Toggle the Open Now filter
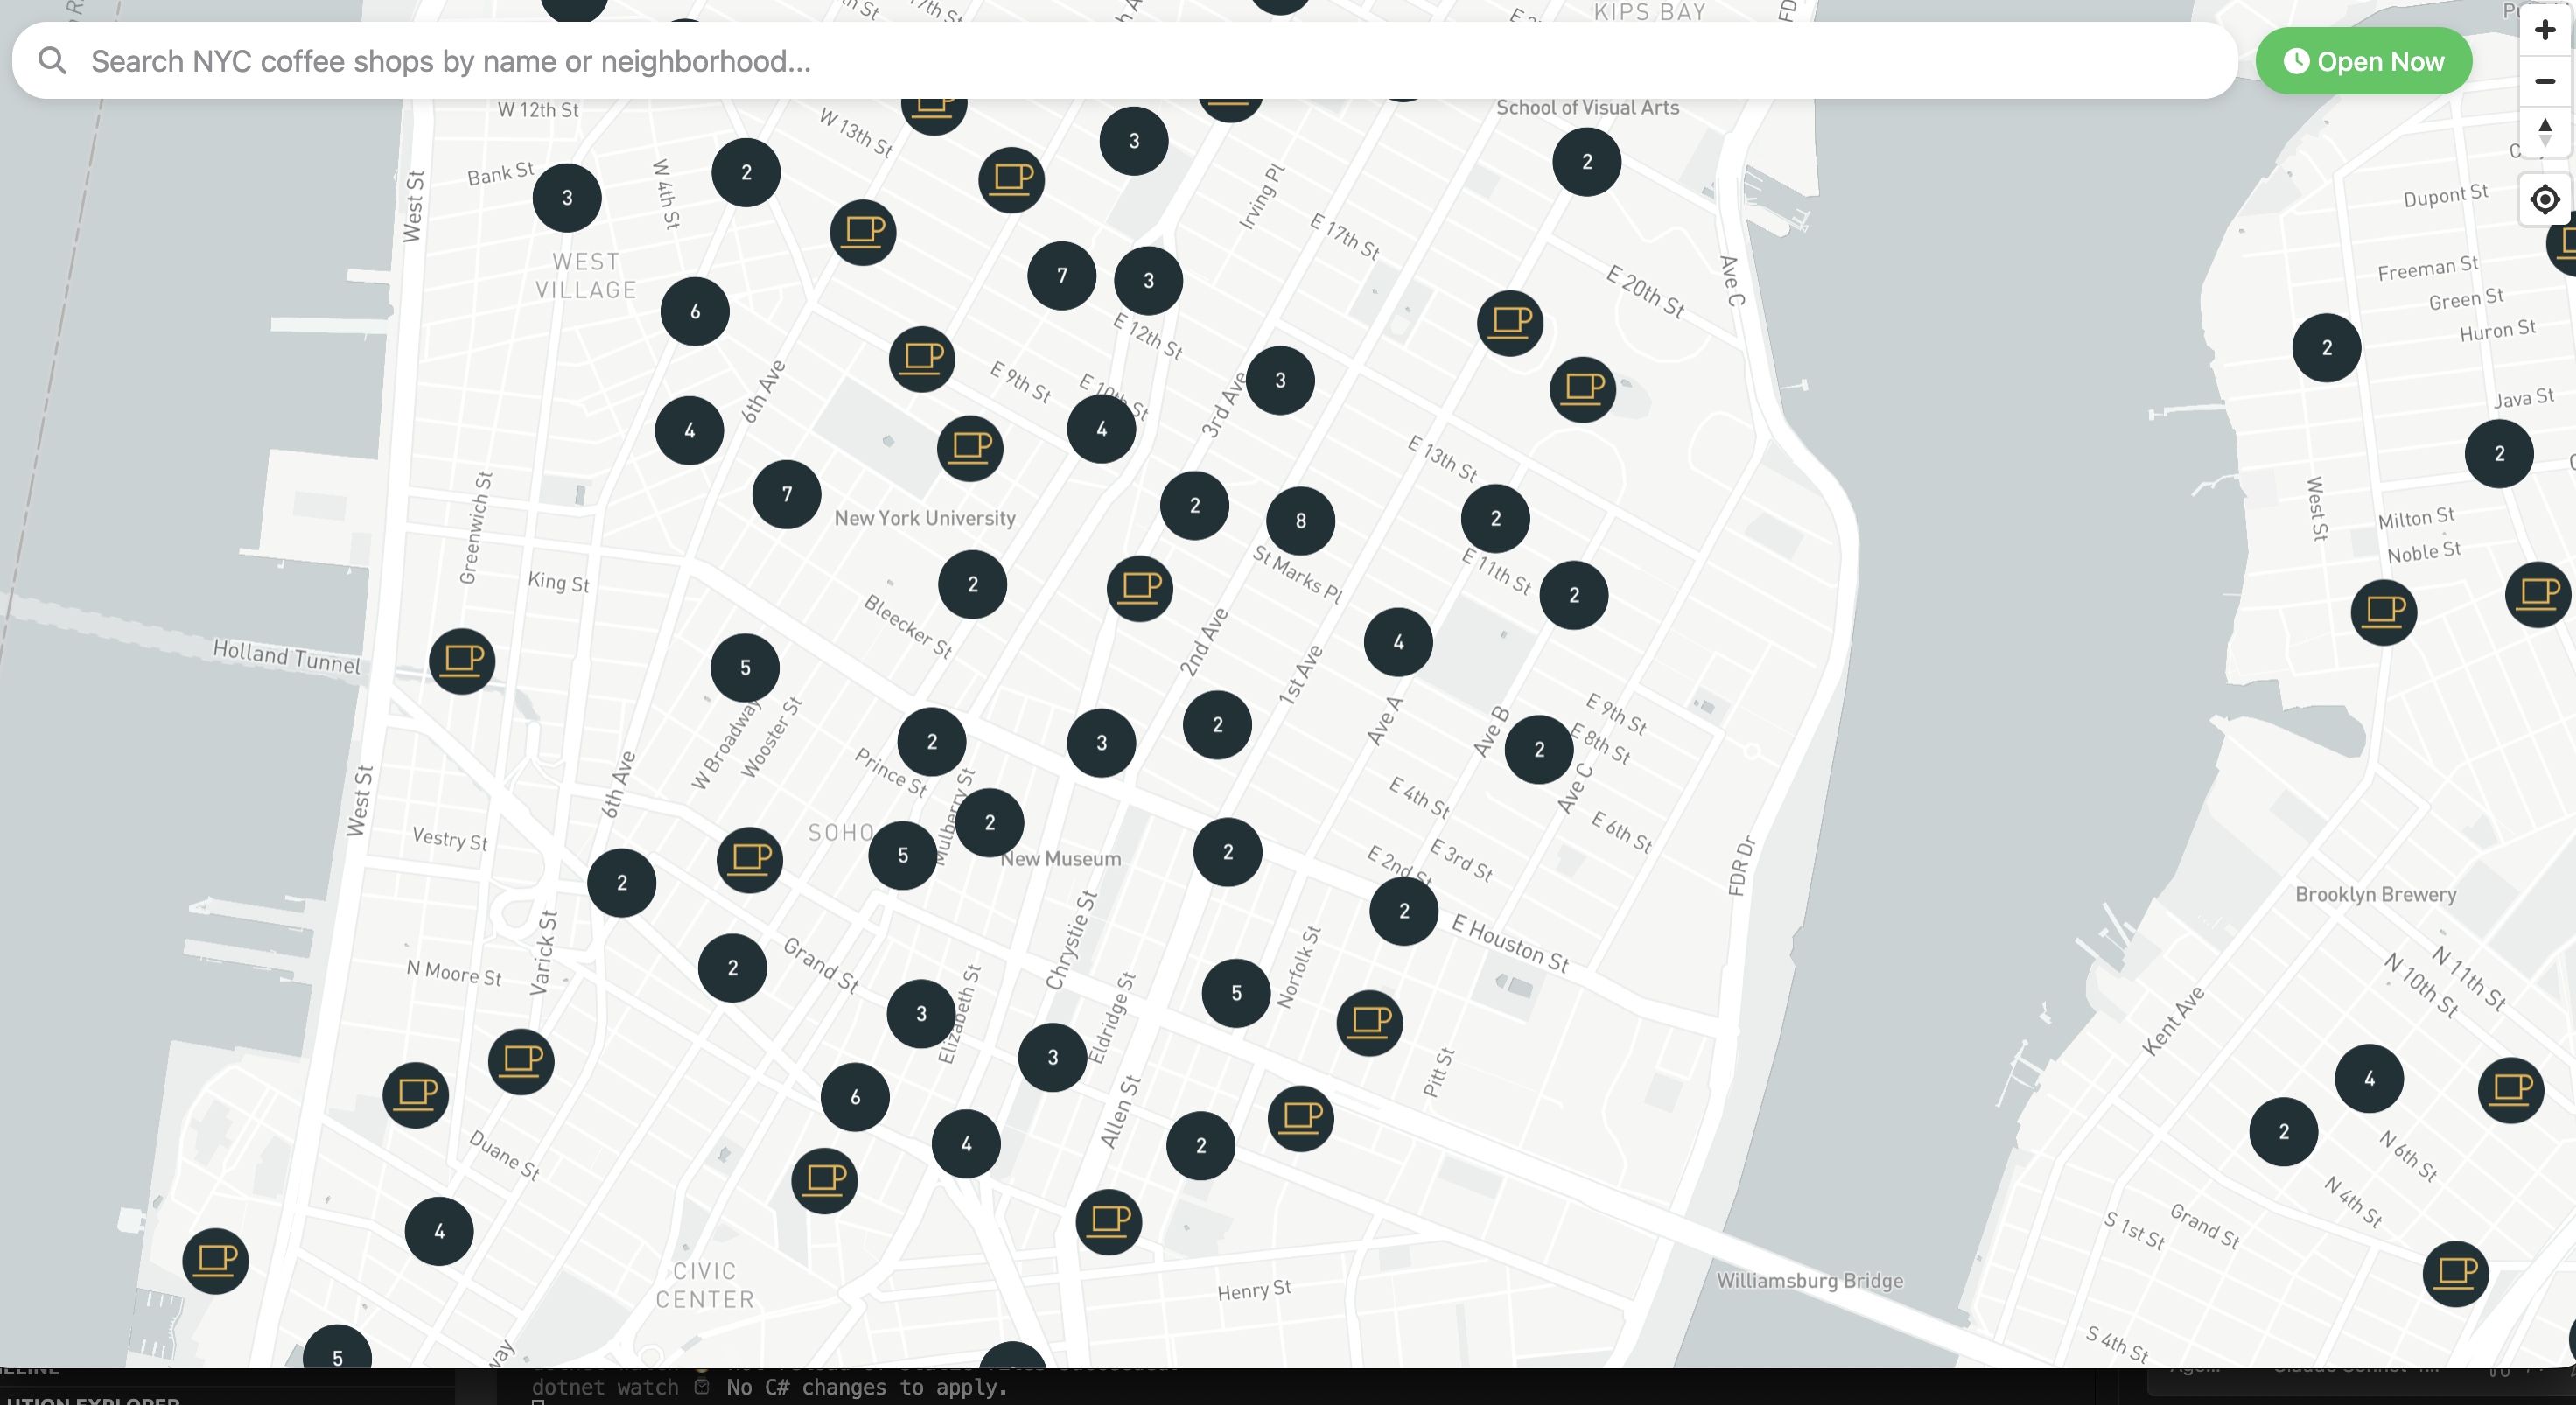The width and height of the screenshot is (2576, 1405). click(2363, 61)
